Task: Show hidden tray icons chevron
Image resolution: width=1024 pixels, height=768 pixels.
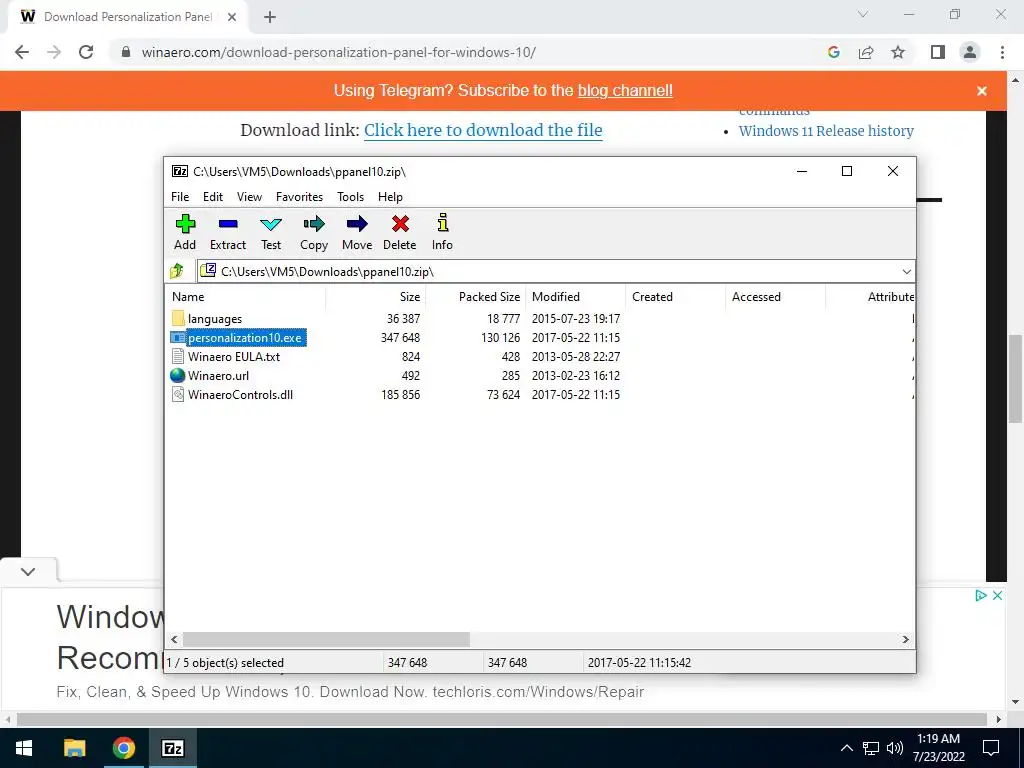Action: tap(846, 748)
